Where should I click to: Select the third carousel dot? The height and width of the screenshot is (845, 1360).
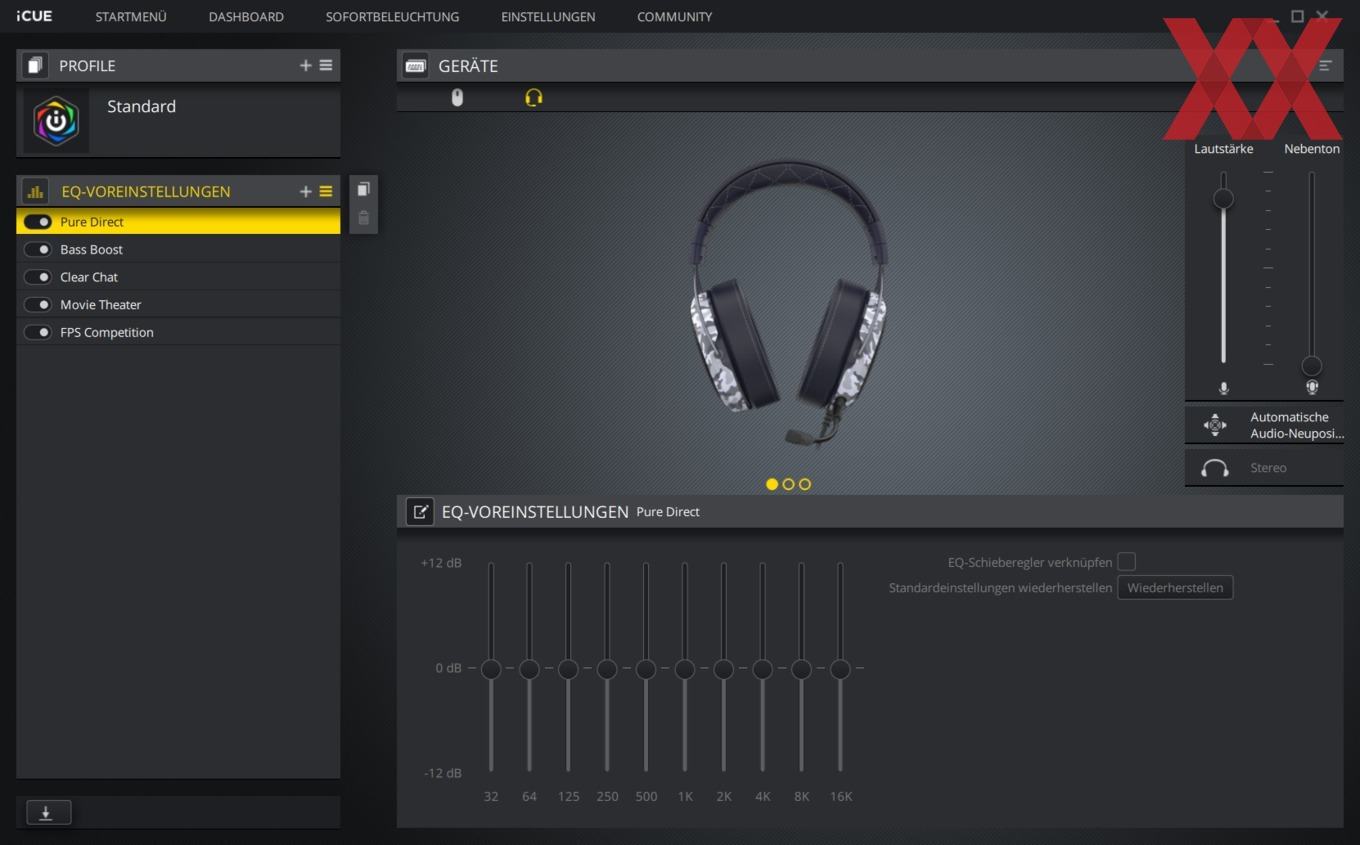point(805,484)
